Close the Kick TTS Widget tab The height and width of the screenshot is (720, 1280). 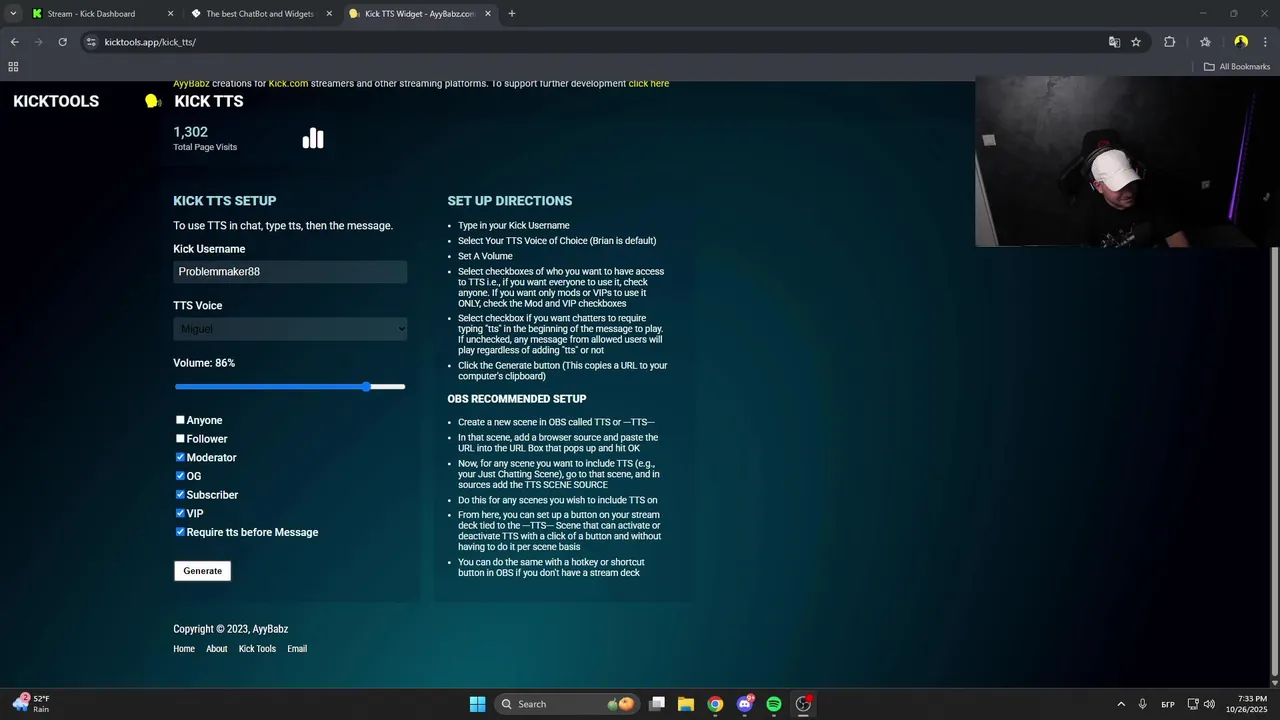point(488,14)
